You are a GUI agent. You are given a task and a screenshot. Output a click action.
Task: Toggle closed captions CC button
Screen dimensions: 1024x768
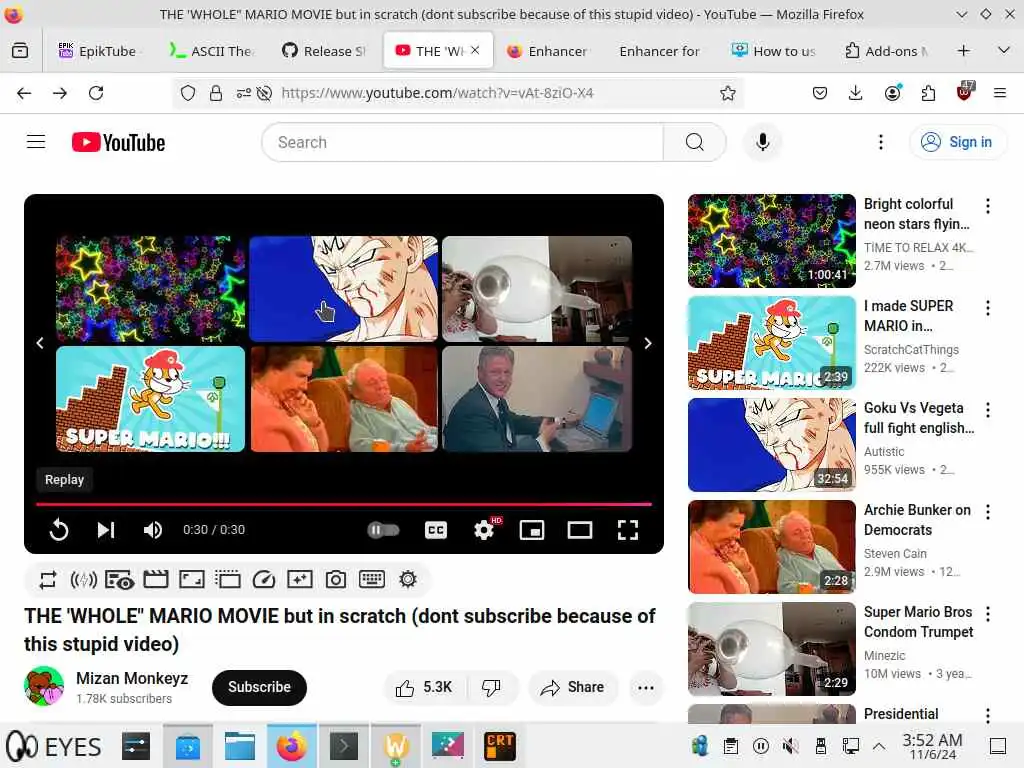click(x=436, y=530)
